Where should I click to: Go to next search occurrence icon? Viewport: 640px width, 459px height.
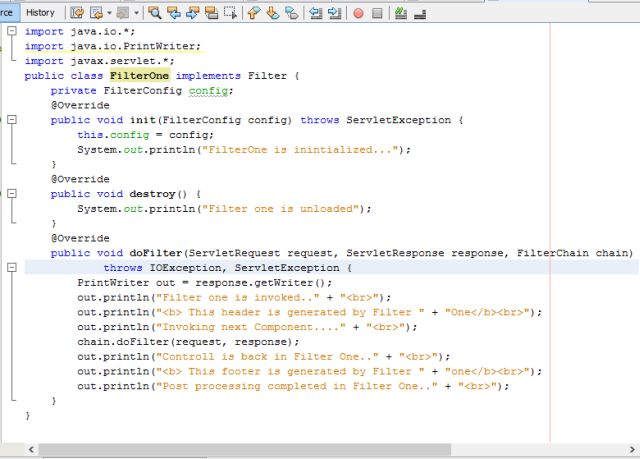click(x=192, y=13)
